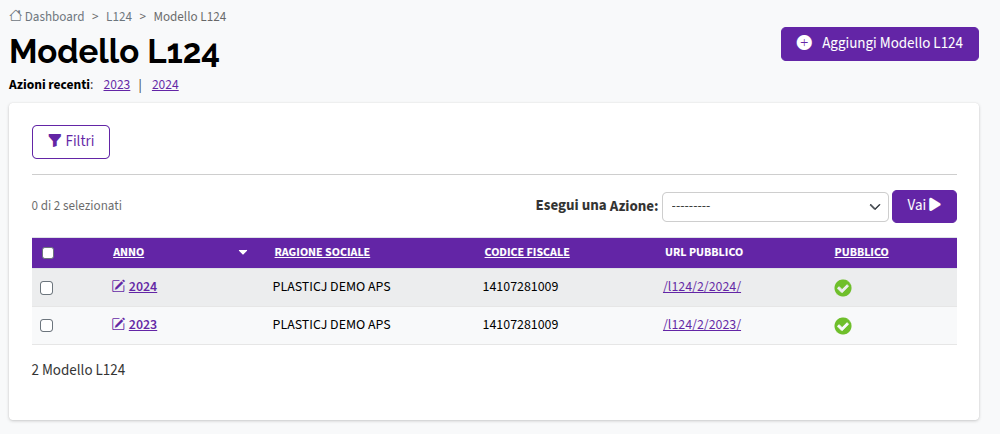Tick the select-all checkbox in table header
Screen dimensions: 1000x434
48,253
